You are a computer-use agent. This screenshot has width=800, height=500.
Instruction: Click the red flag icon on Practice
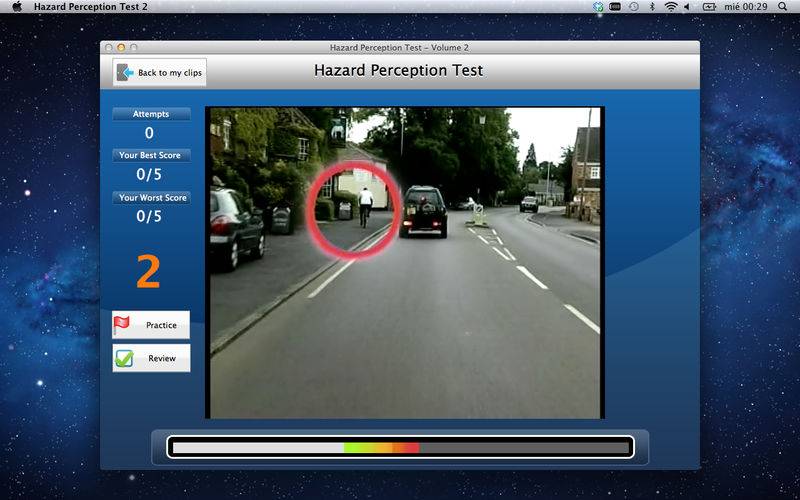[121, 324]
